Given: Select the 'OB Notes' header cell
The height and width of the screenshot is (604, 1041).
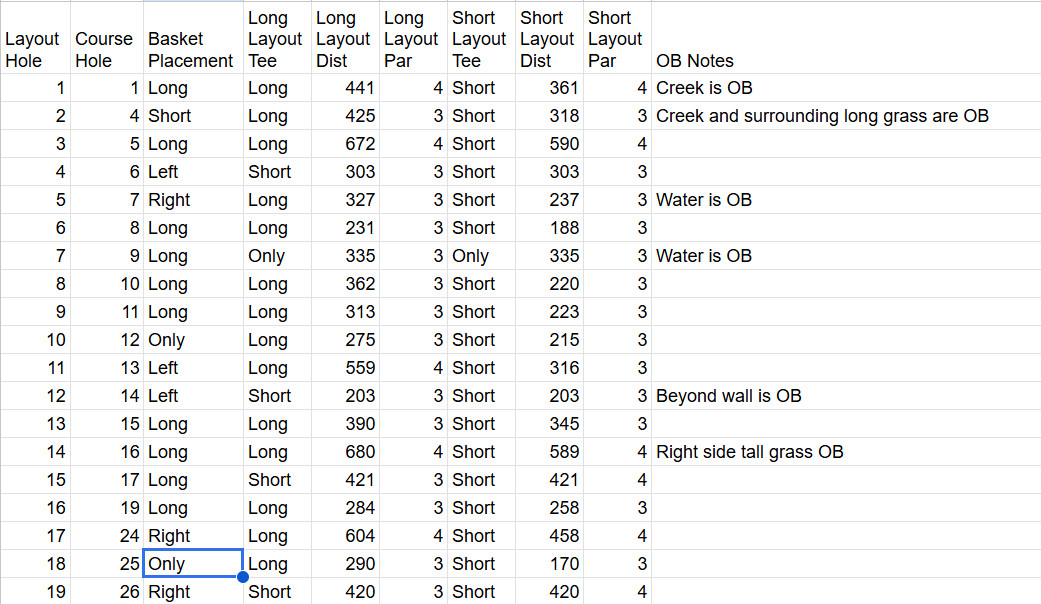Looking at the screenshot, I should (846, 38).
